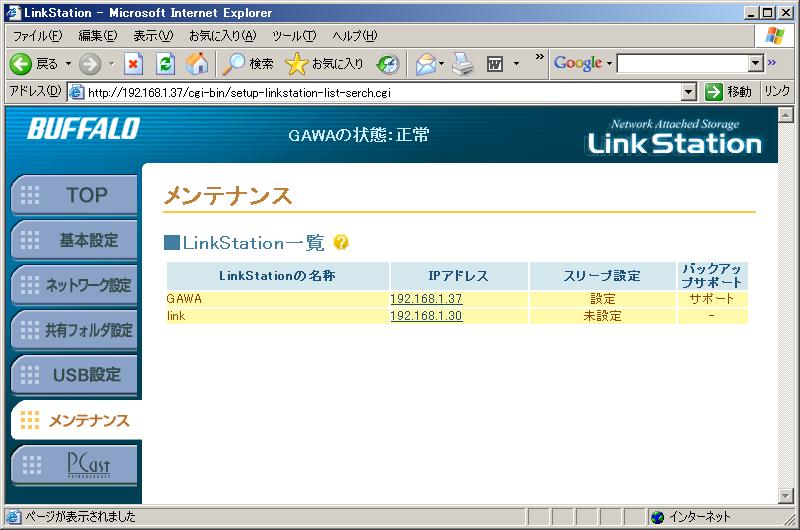Click the IE icon in the title bar
This screenshot has height=530, width=800.
(x=12, y=12)
